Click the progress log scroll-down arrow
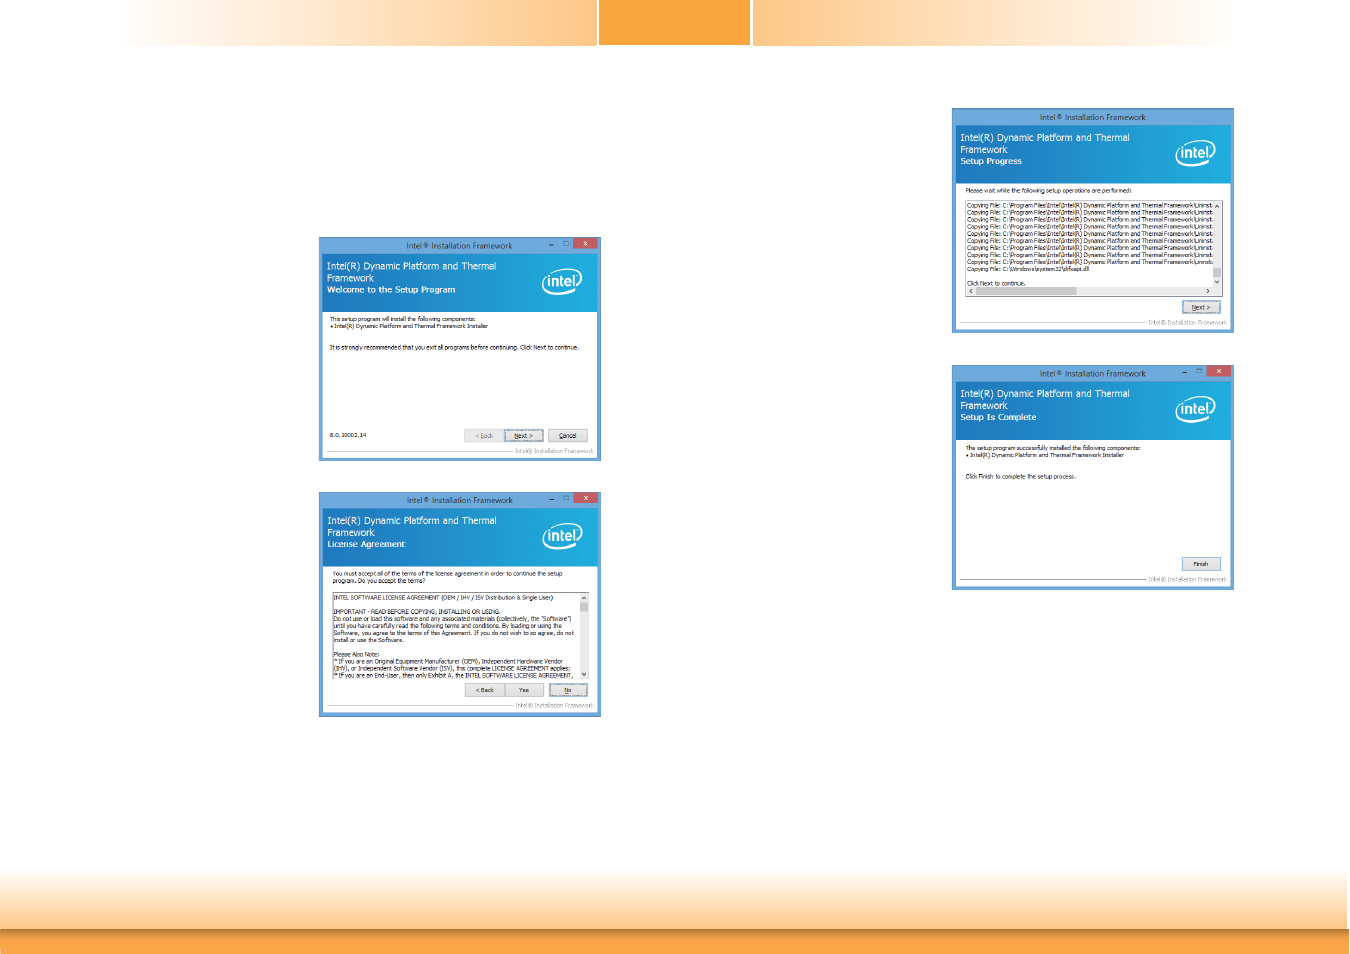The height and width of the screenshot is (954, 1350). [1217, 282]
